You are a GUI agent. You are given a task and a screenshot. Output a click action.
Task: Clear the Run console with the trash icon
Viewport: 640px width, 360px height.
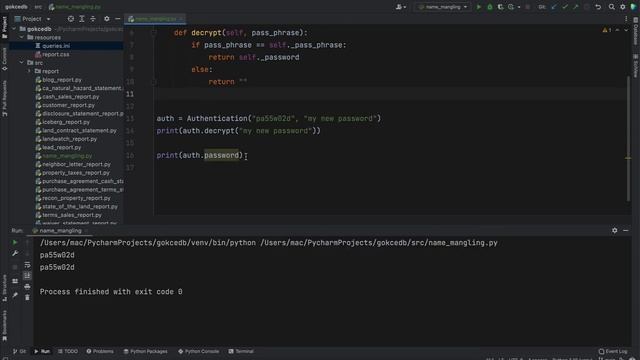click(27, 298)
